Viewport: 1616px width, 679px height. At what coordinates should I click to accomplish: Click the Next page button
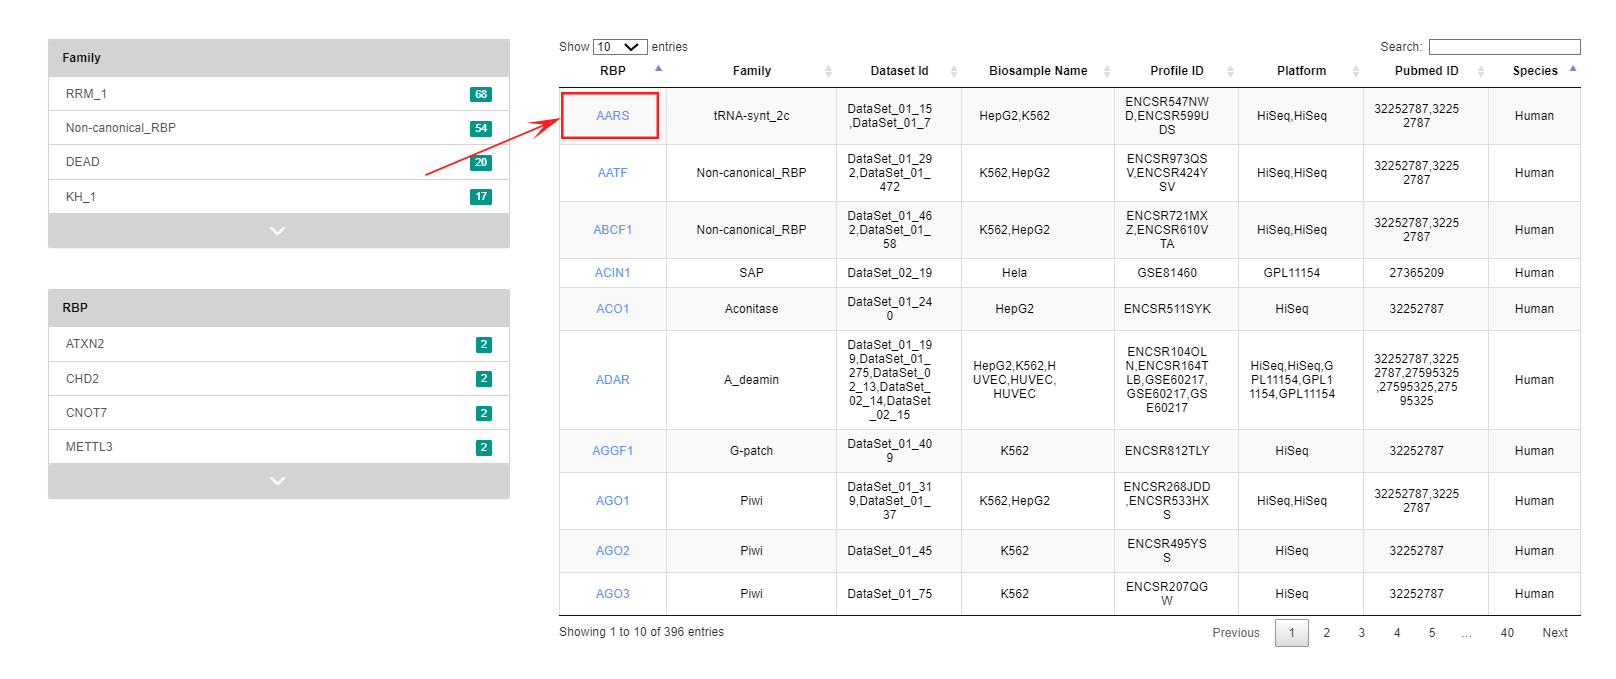point(1554,633)
